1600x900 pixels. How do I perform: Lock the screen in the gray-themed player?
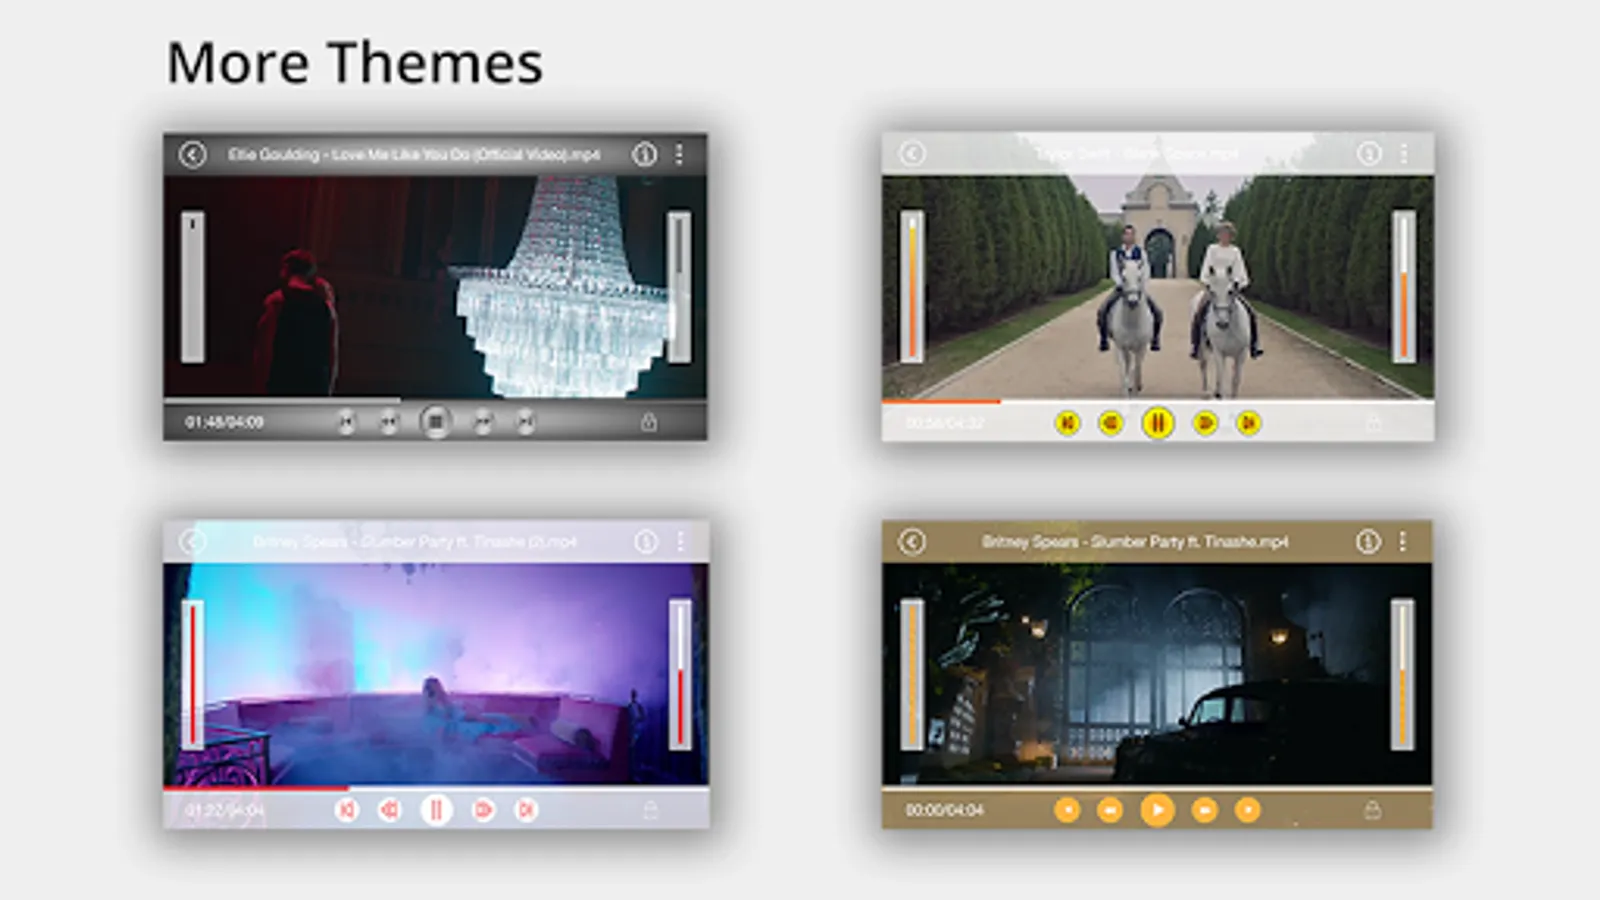click(649, 422)
